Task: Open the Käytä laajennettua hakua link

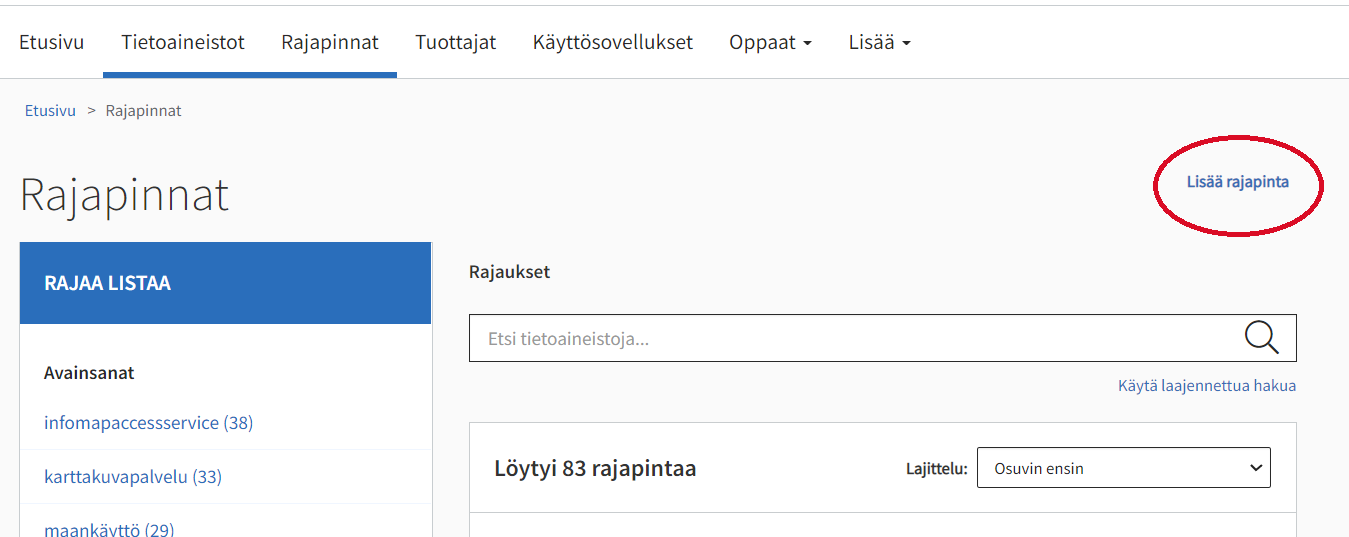Action: pyautogui.click(x=1206, y=386)
